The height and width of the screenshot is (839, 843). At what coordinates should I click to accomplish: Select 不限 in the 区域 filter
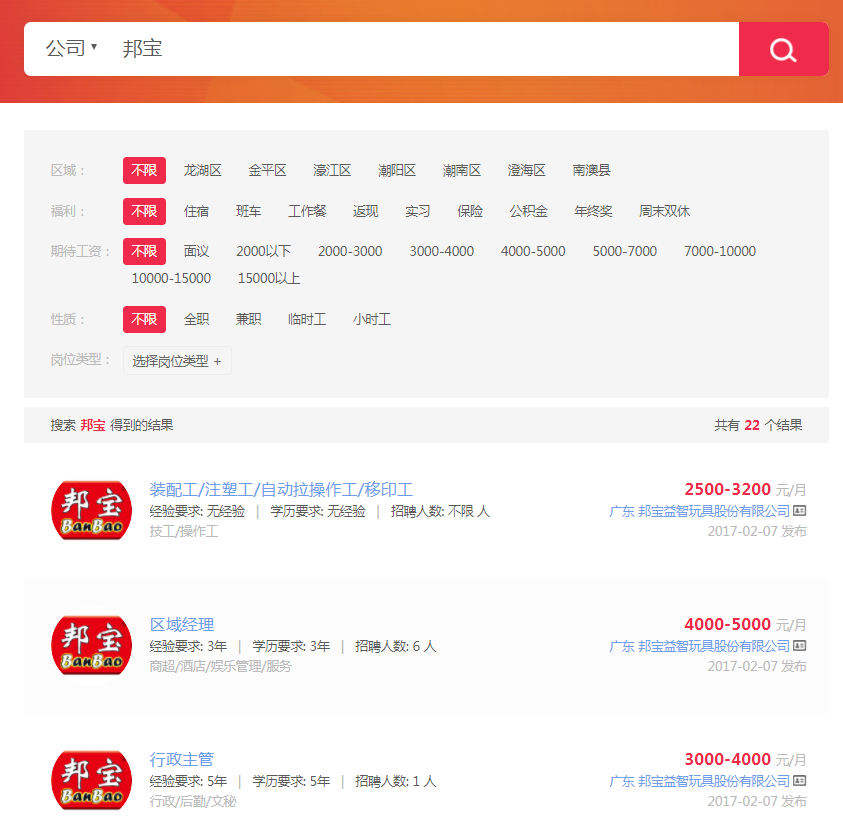(144, 170)
